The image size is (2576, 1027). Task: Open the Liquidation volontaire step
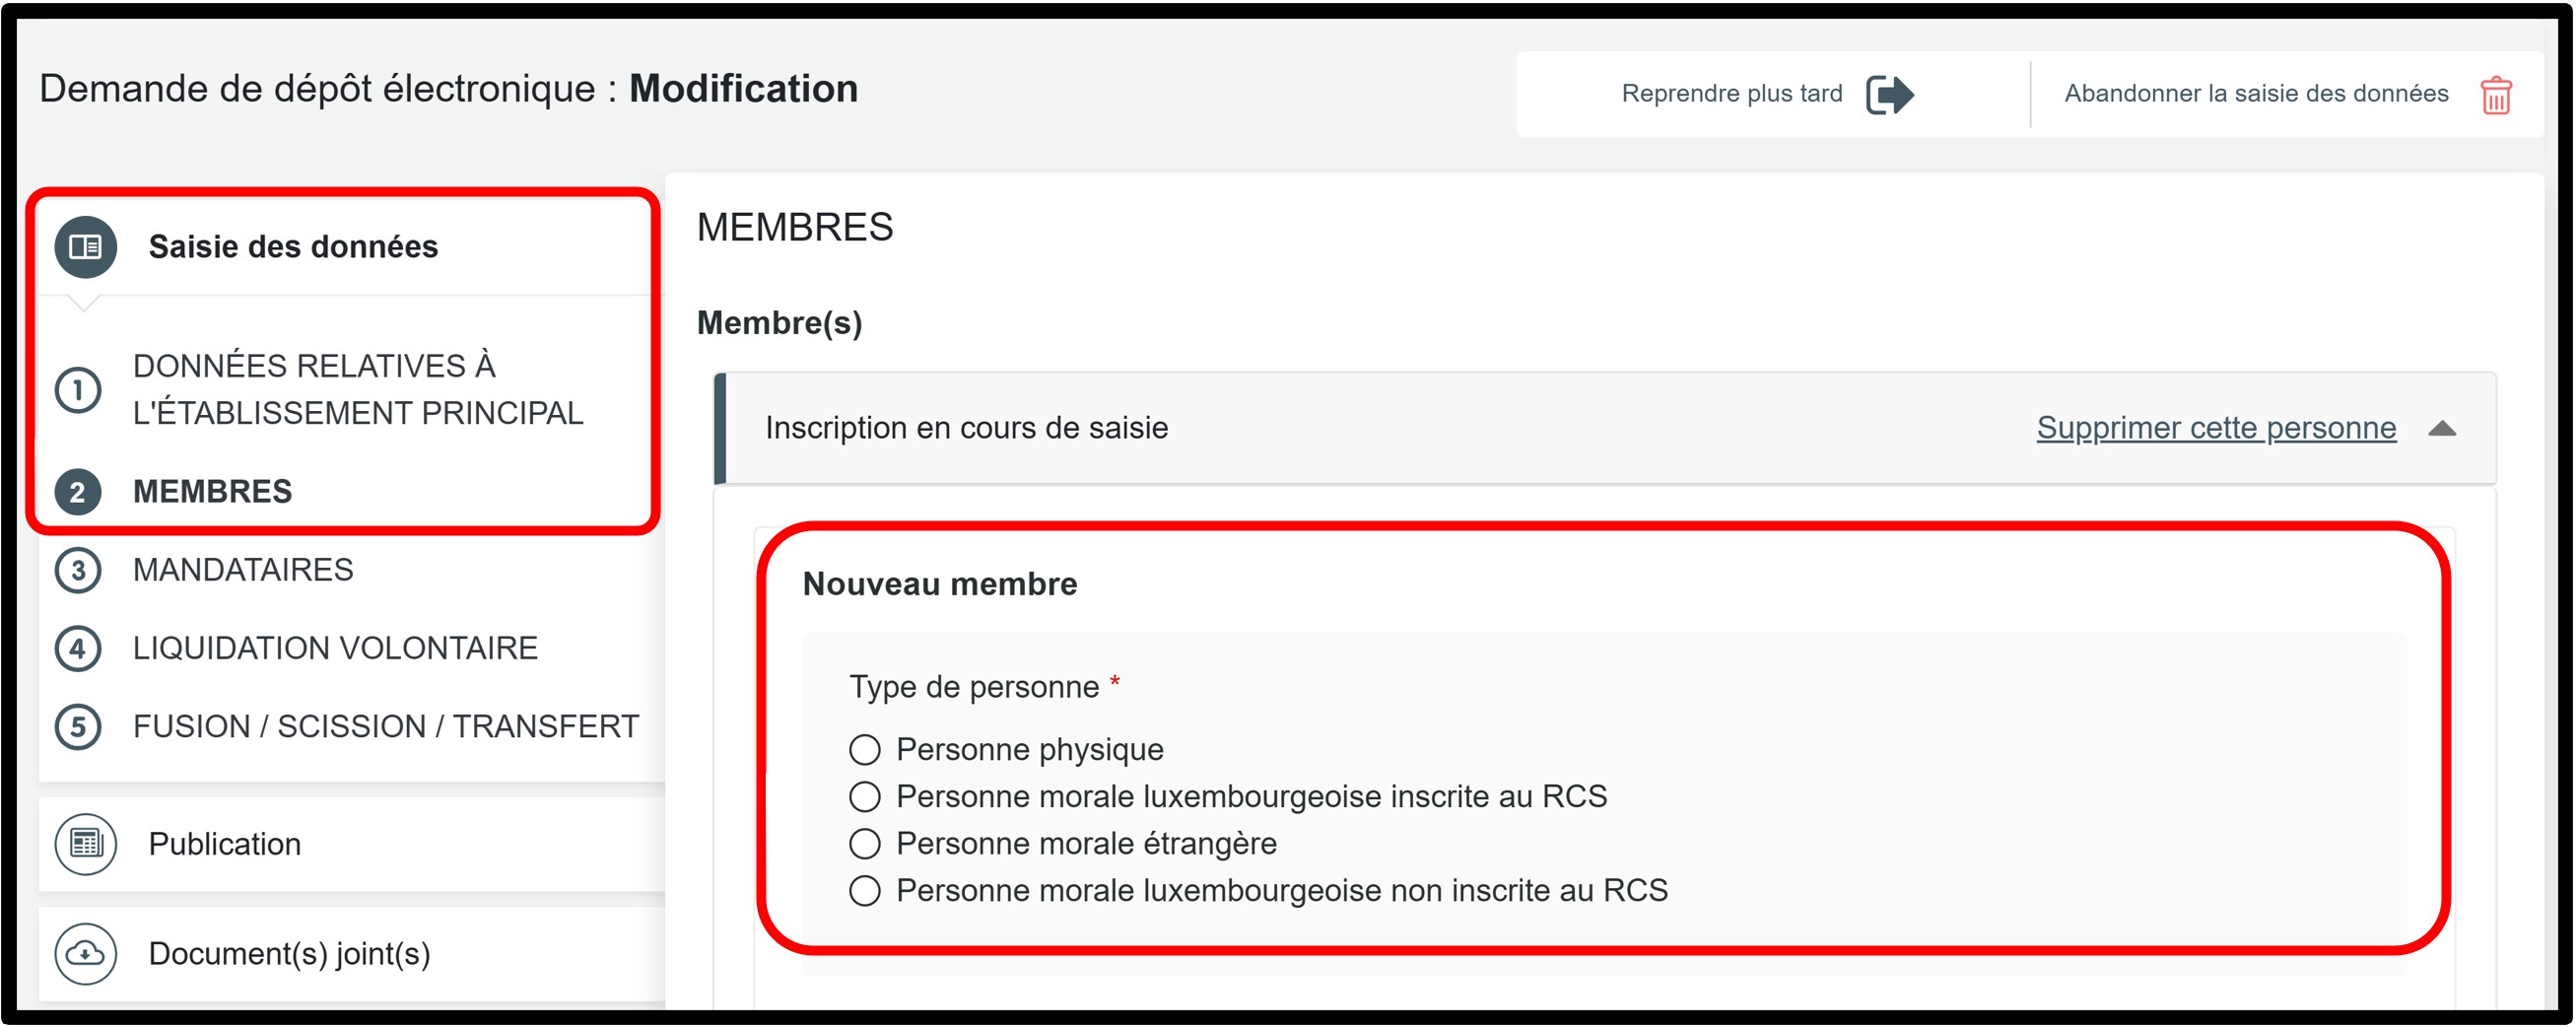(335, 648)
